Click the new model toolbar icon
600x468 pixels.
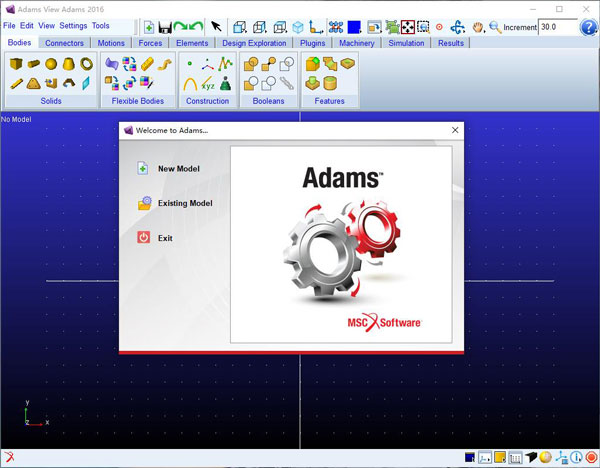(149, 27)
